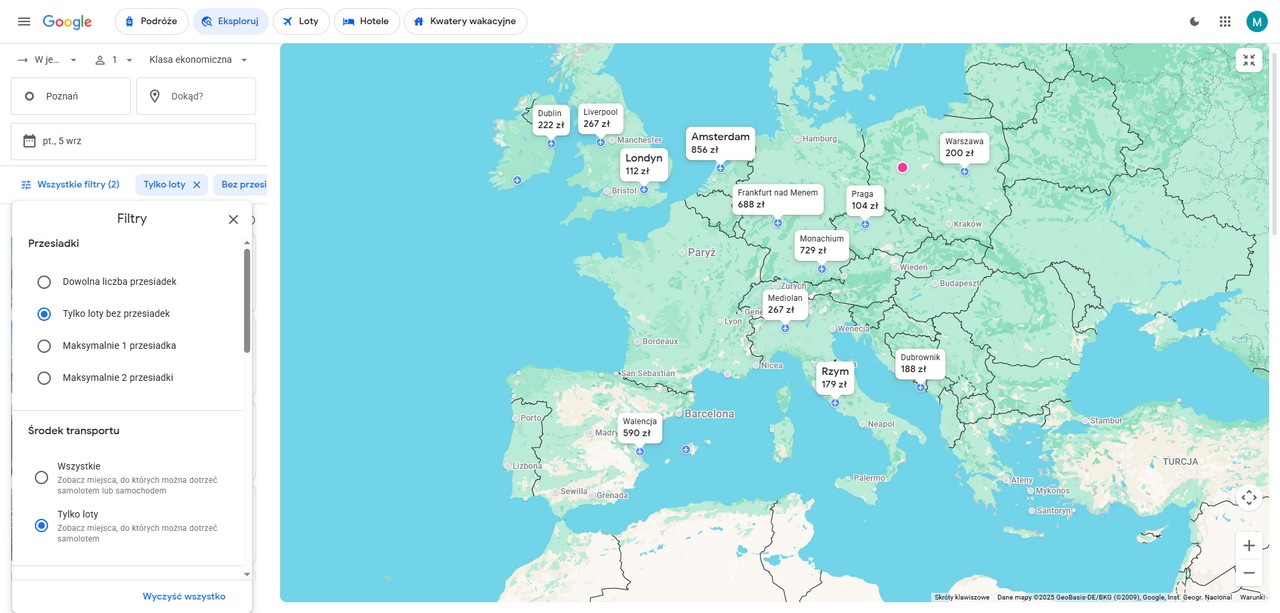Select the Warszawa 200 zł price card

point(964,147)
